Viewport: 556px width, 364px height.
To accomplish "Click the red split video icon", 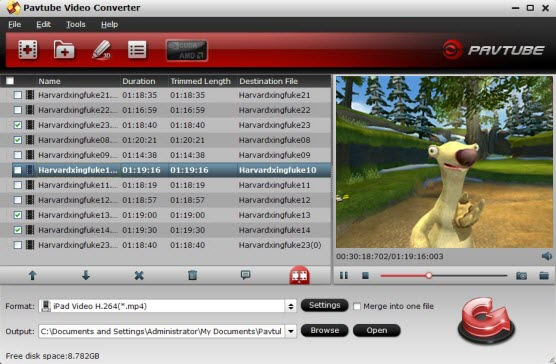I will [299, 275].
